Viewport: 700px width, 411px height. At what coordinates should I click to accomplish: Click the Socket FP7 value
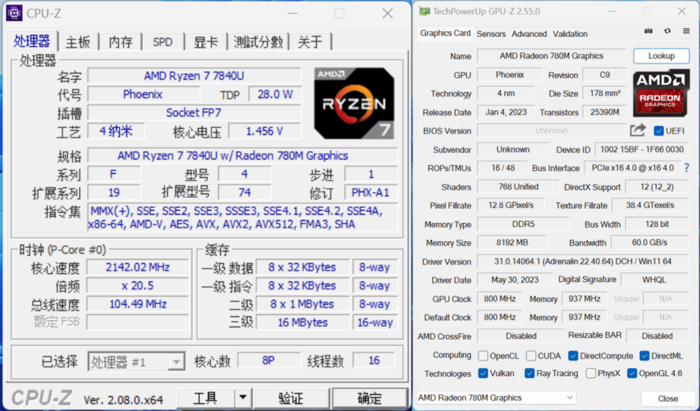pos(194,112)
